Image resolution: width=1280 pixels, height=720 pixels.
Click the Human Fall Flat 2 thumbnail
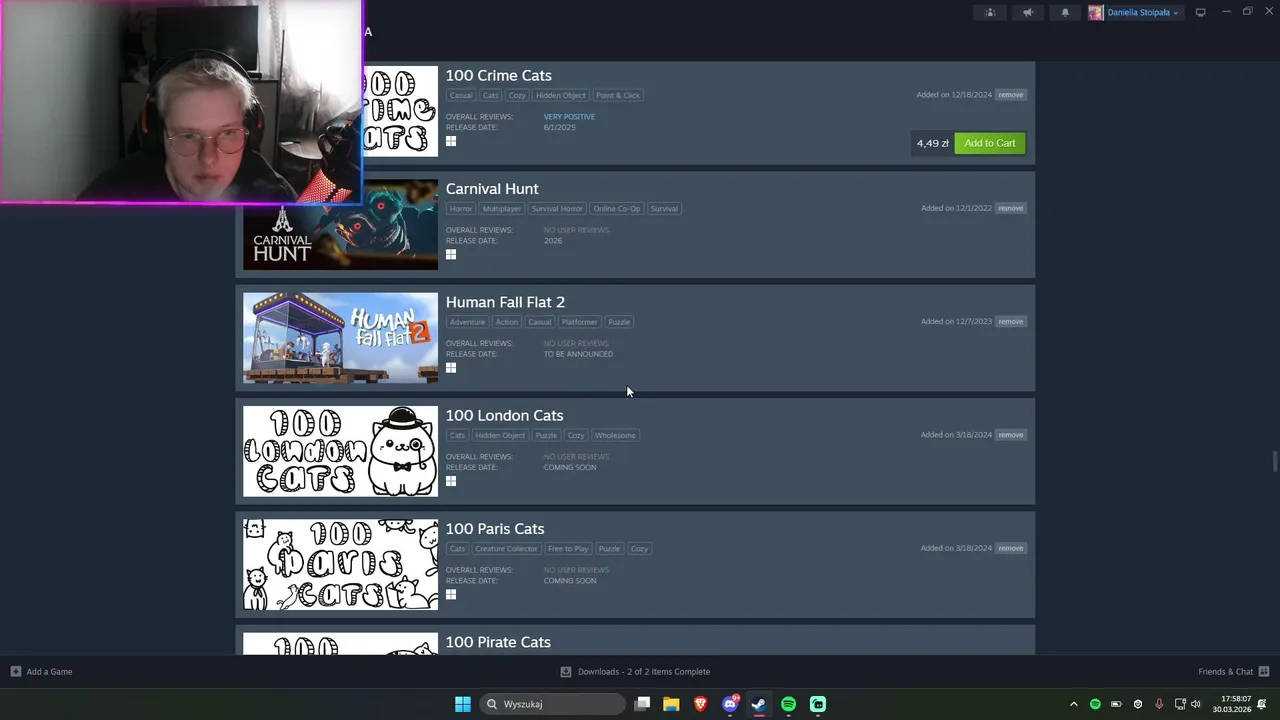pyautogui.click(x=340, y=338)
